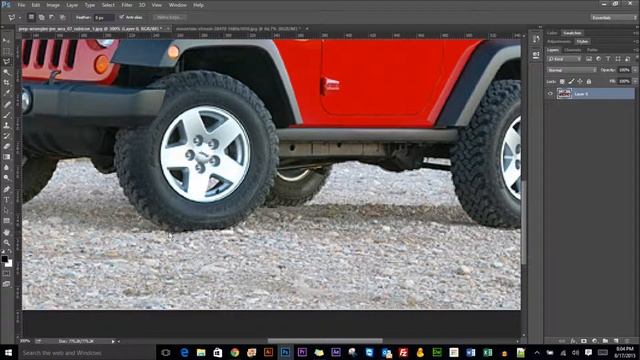The width and height of the screenshot is (640, 360).
Task: Toggle Lock transparent pixels
Action: (x=562, y=82)
